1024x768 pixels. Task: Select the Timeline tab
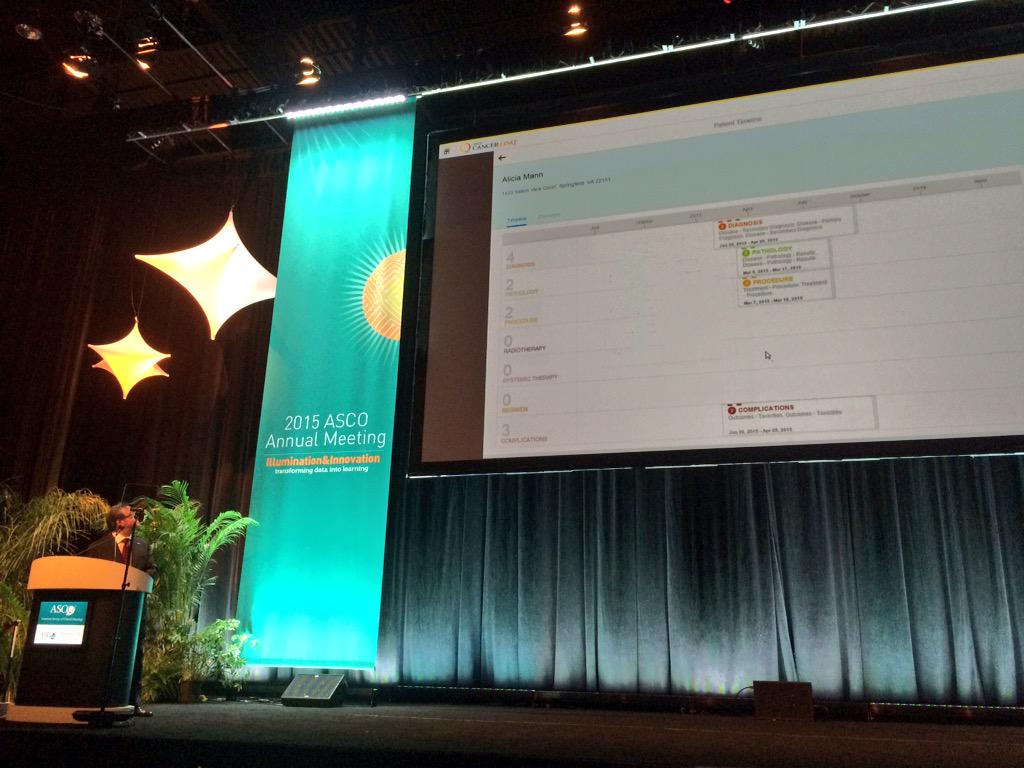click(x=517, y=220)
